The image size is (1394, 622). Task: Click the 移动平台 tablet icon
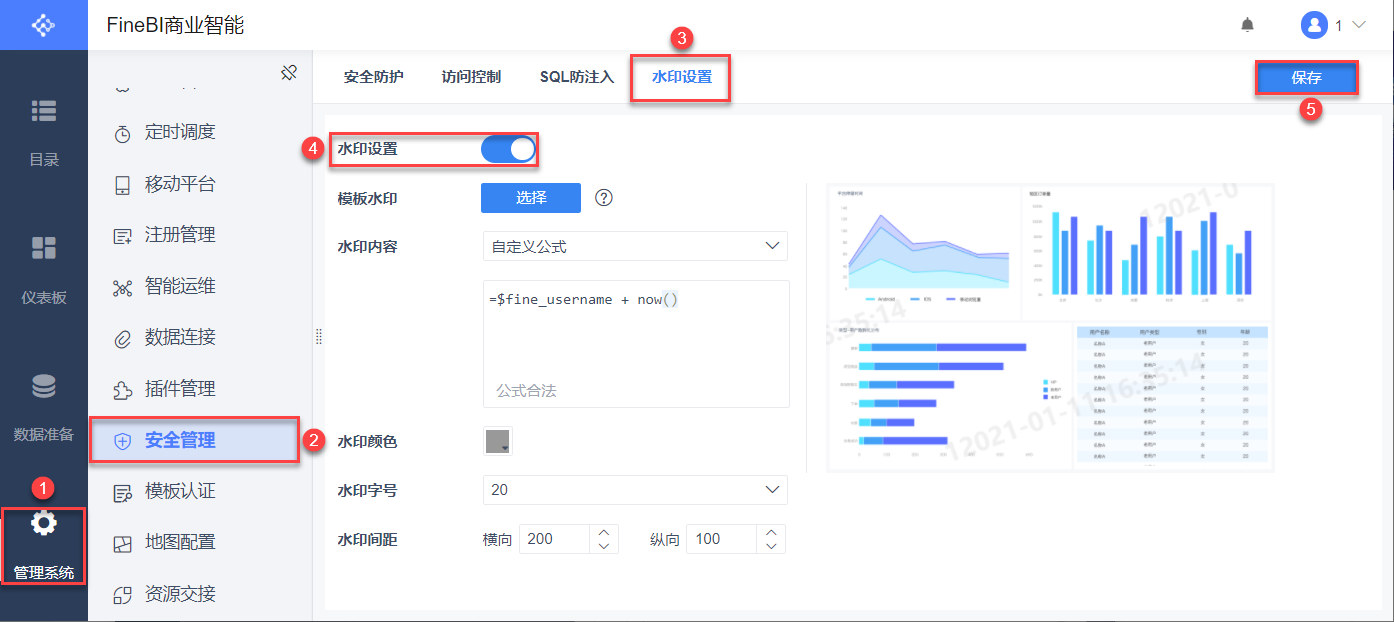(x=123, y=184)
